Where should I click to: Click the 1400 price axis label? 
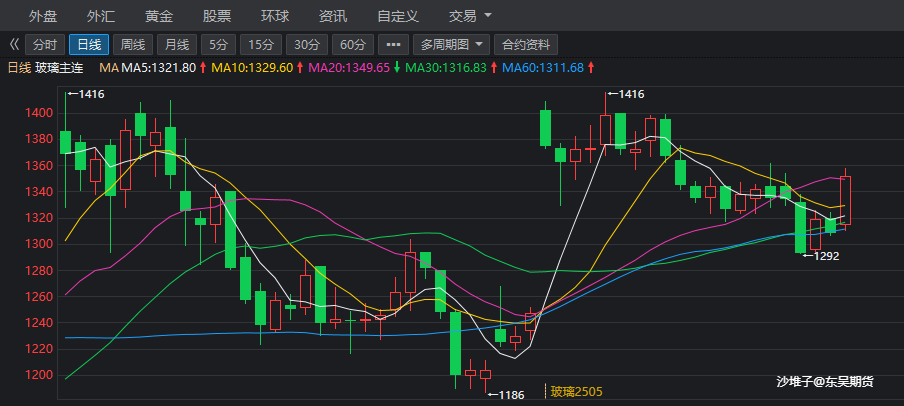(39, 113)
